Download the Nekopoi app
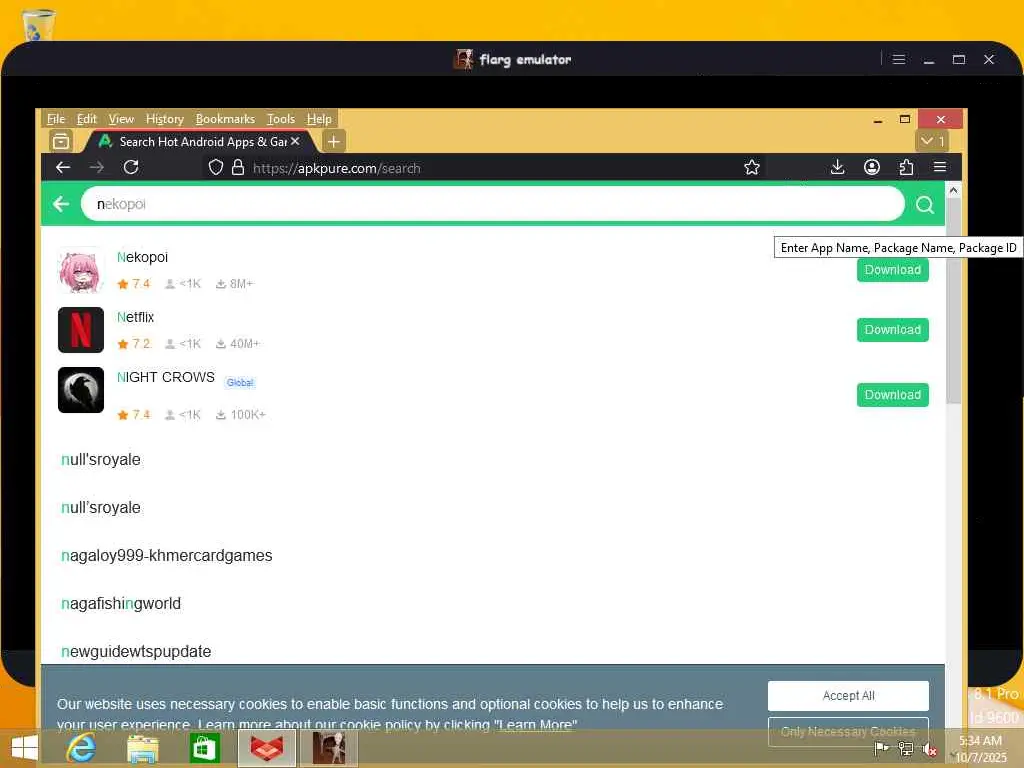1024x768 pixels. click(892, 270)
